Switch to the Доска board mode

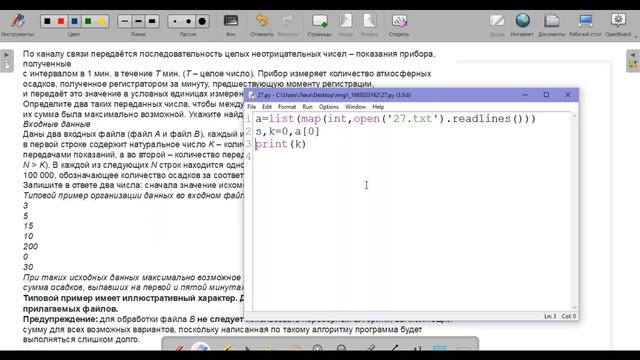pyautogui.click(x=497, y=24)
